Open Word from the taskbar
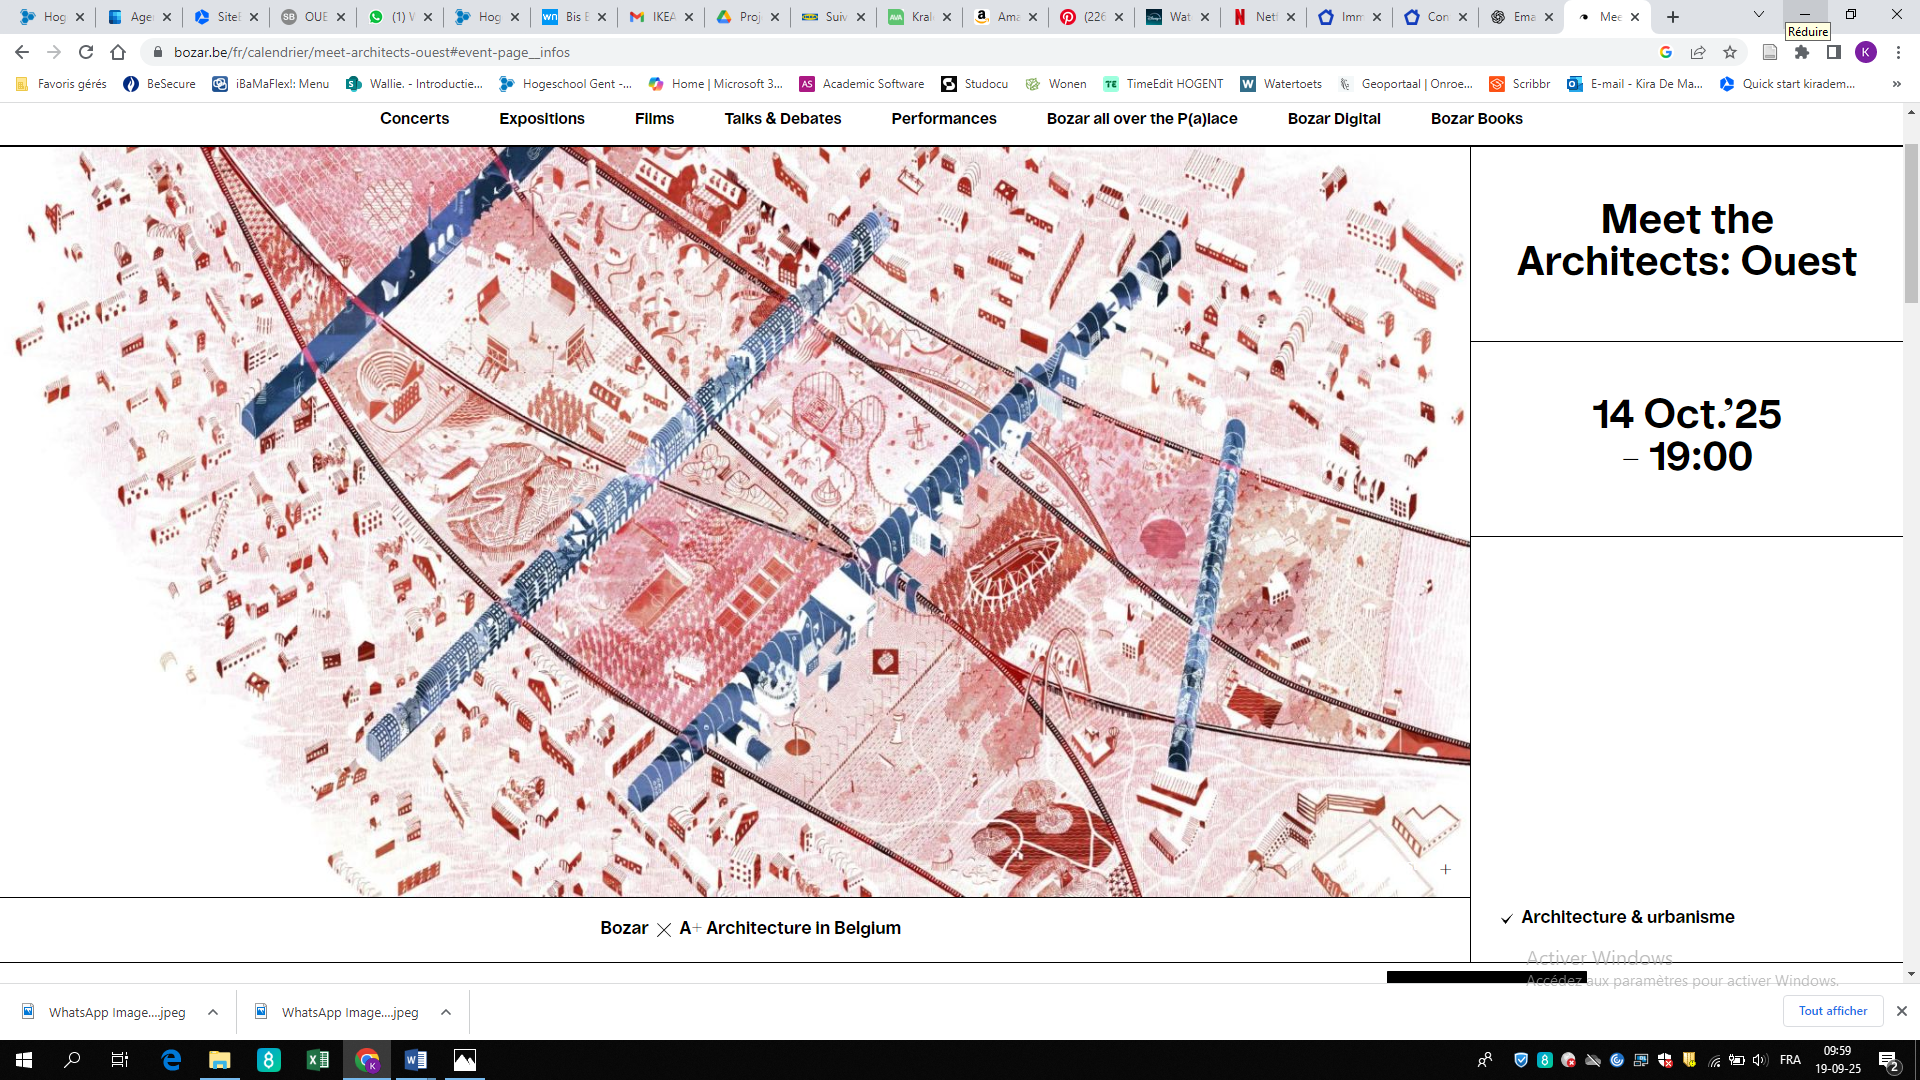Image resolution: width=1920 pixels, height=1080 pixels. (416, 1060)
